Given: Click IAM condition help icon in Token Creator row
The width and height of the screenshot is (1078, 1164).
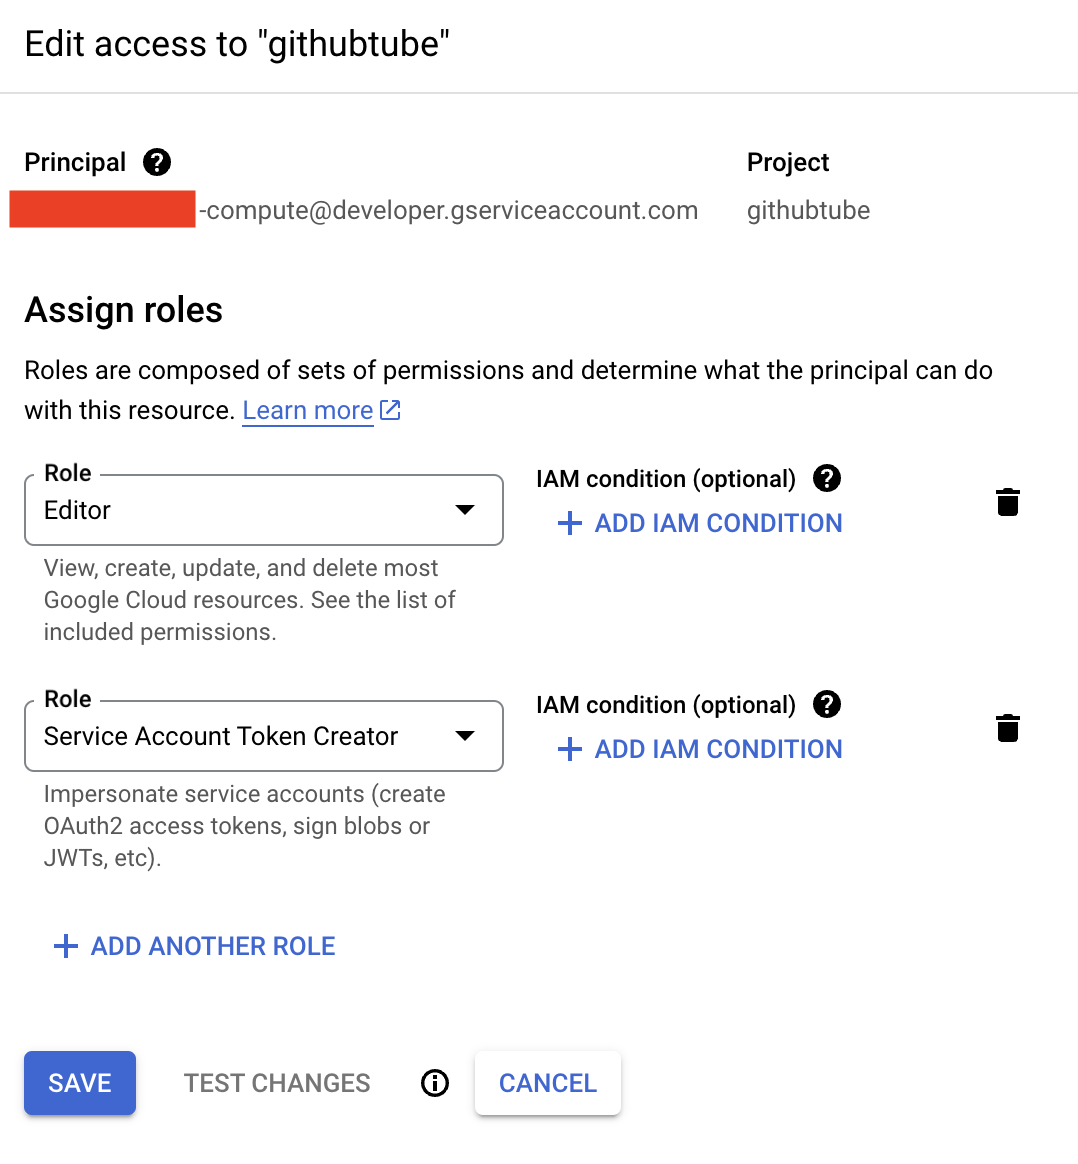Looking at the screenshot, I should tap(827, 705).
